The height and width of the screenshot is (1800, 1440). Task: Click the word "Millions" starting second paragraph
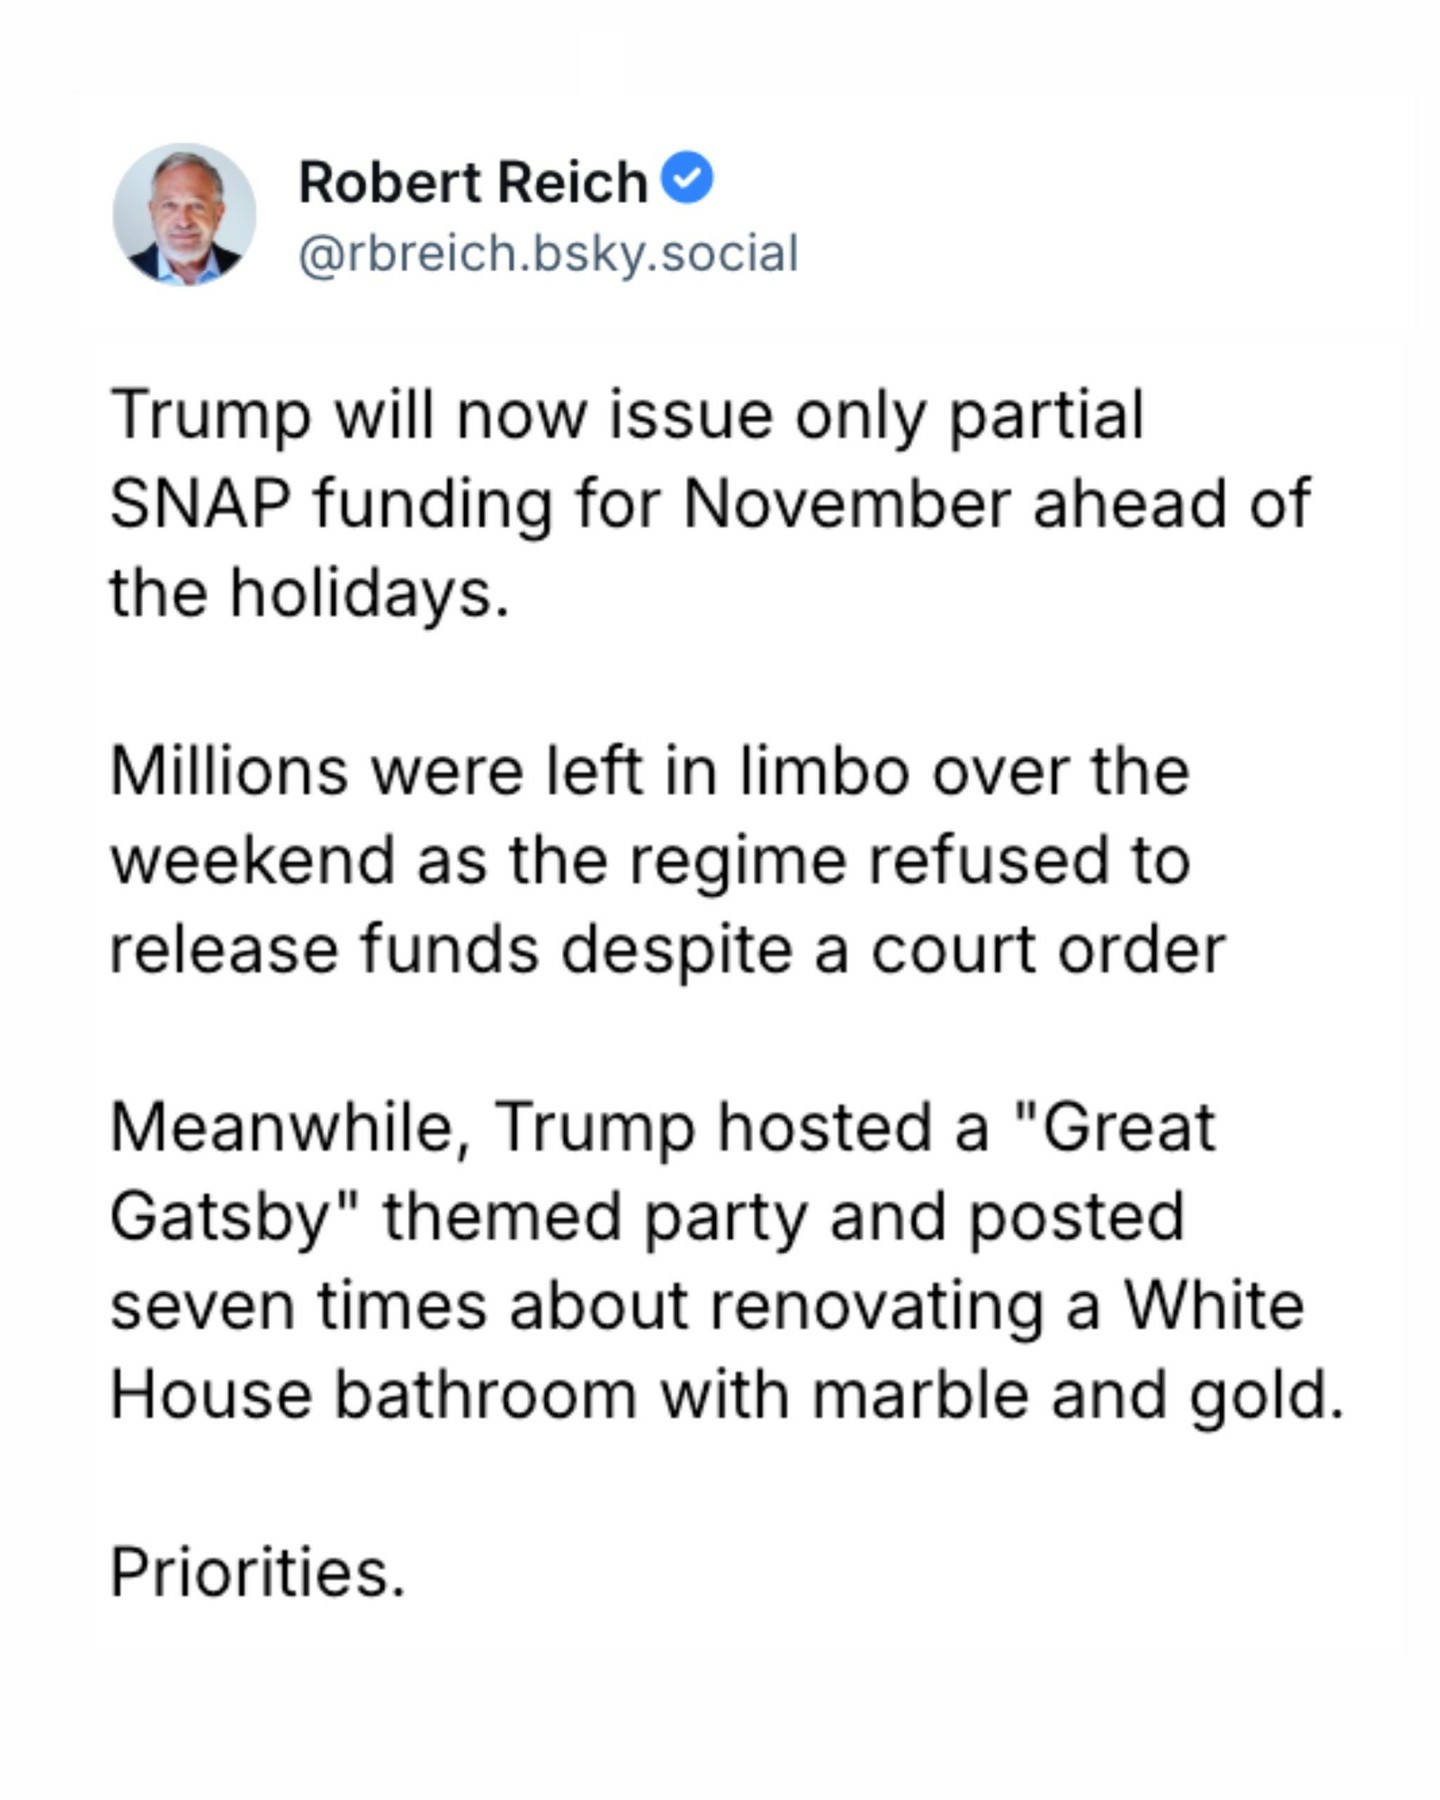point(229,771)
